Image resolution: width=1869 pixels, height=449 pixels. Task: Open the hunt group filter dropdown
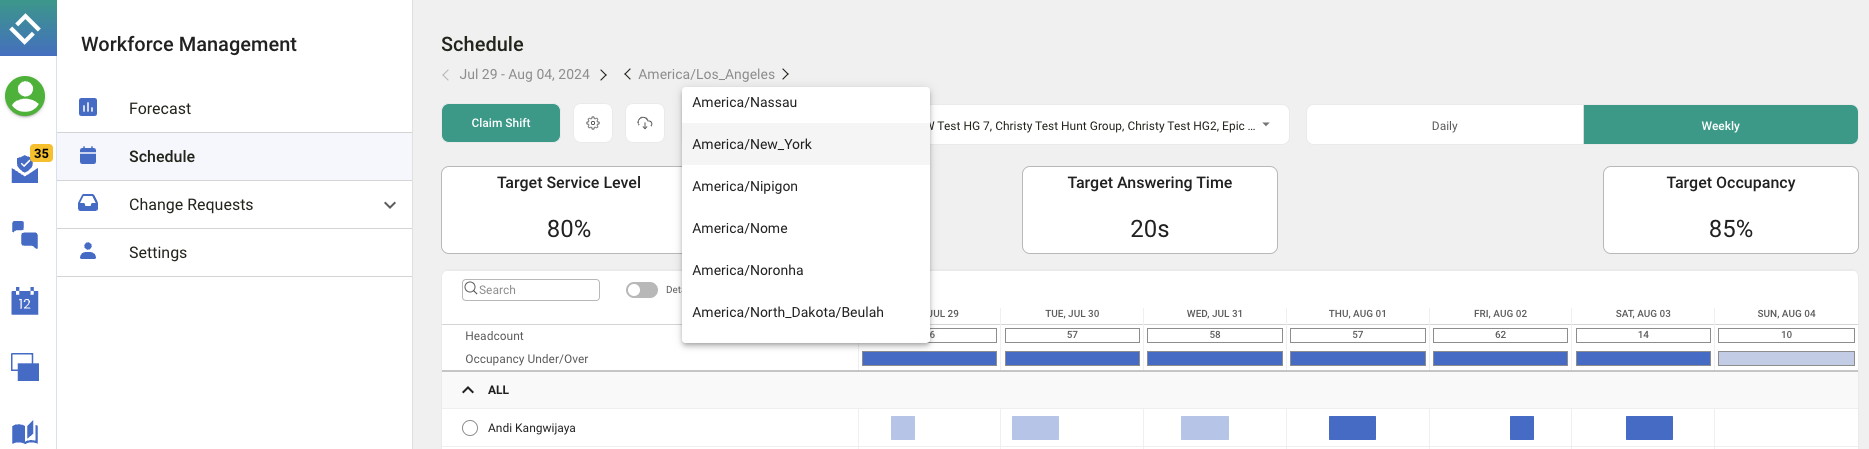pos(1266,125)
